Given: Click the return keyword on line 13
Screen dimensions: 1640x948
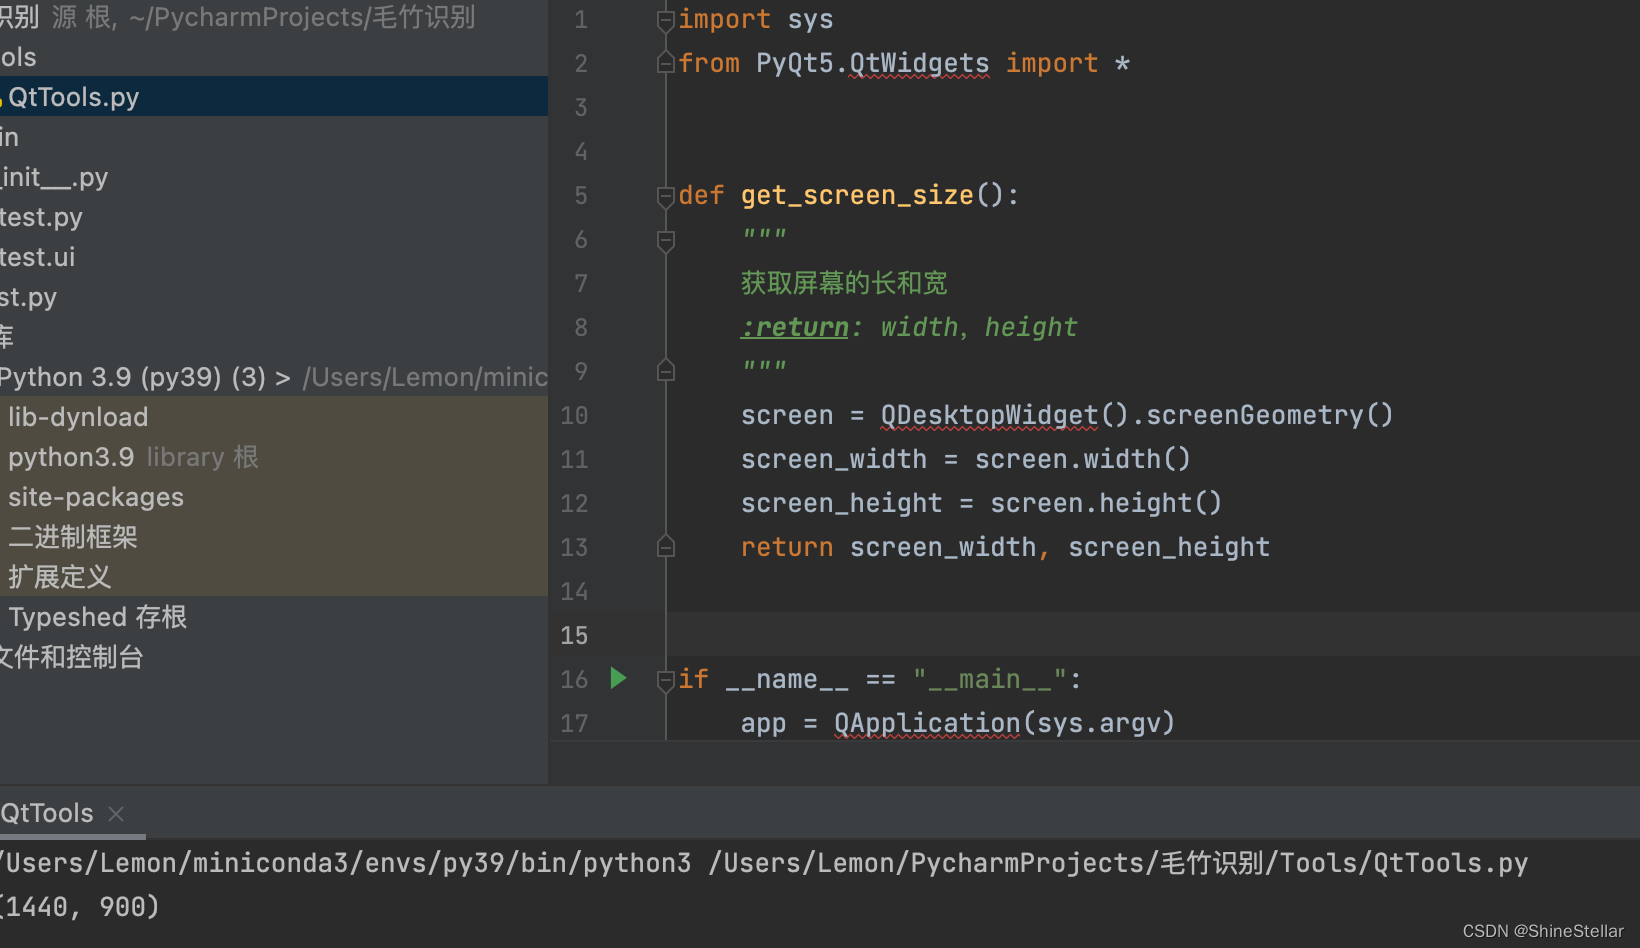Looking at the screenshot, I should (x=787, y=547).
